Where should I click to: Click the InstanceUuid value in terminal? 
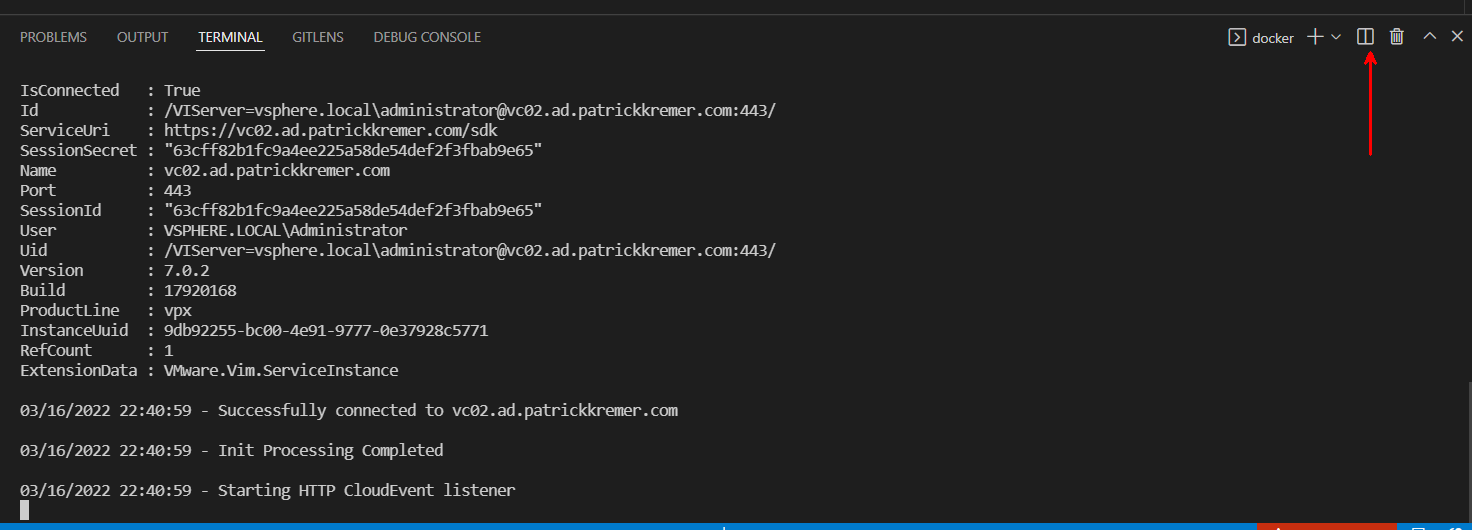click(x=326, y=330)
